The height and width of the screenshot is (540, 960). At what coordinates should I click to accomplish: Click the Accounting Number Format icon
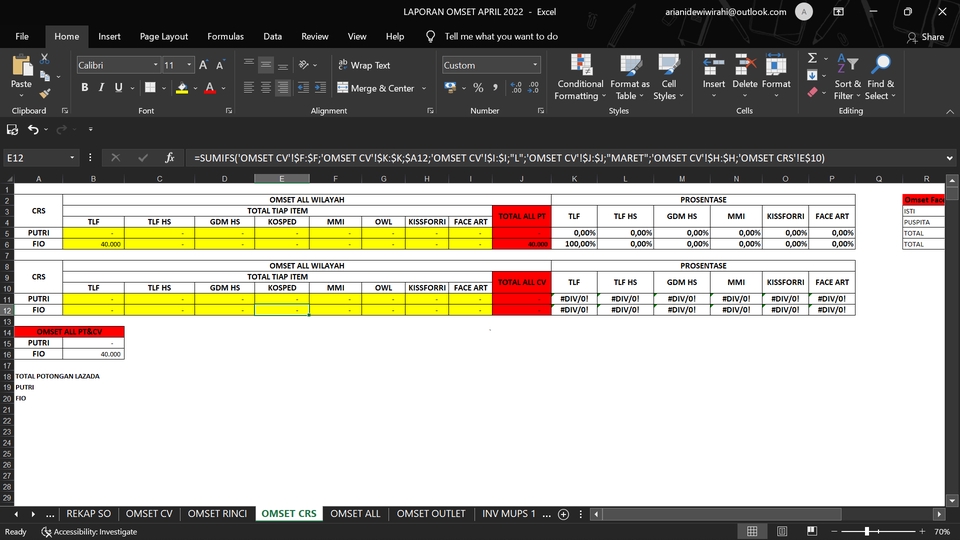451,88
